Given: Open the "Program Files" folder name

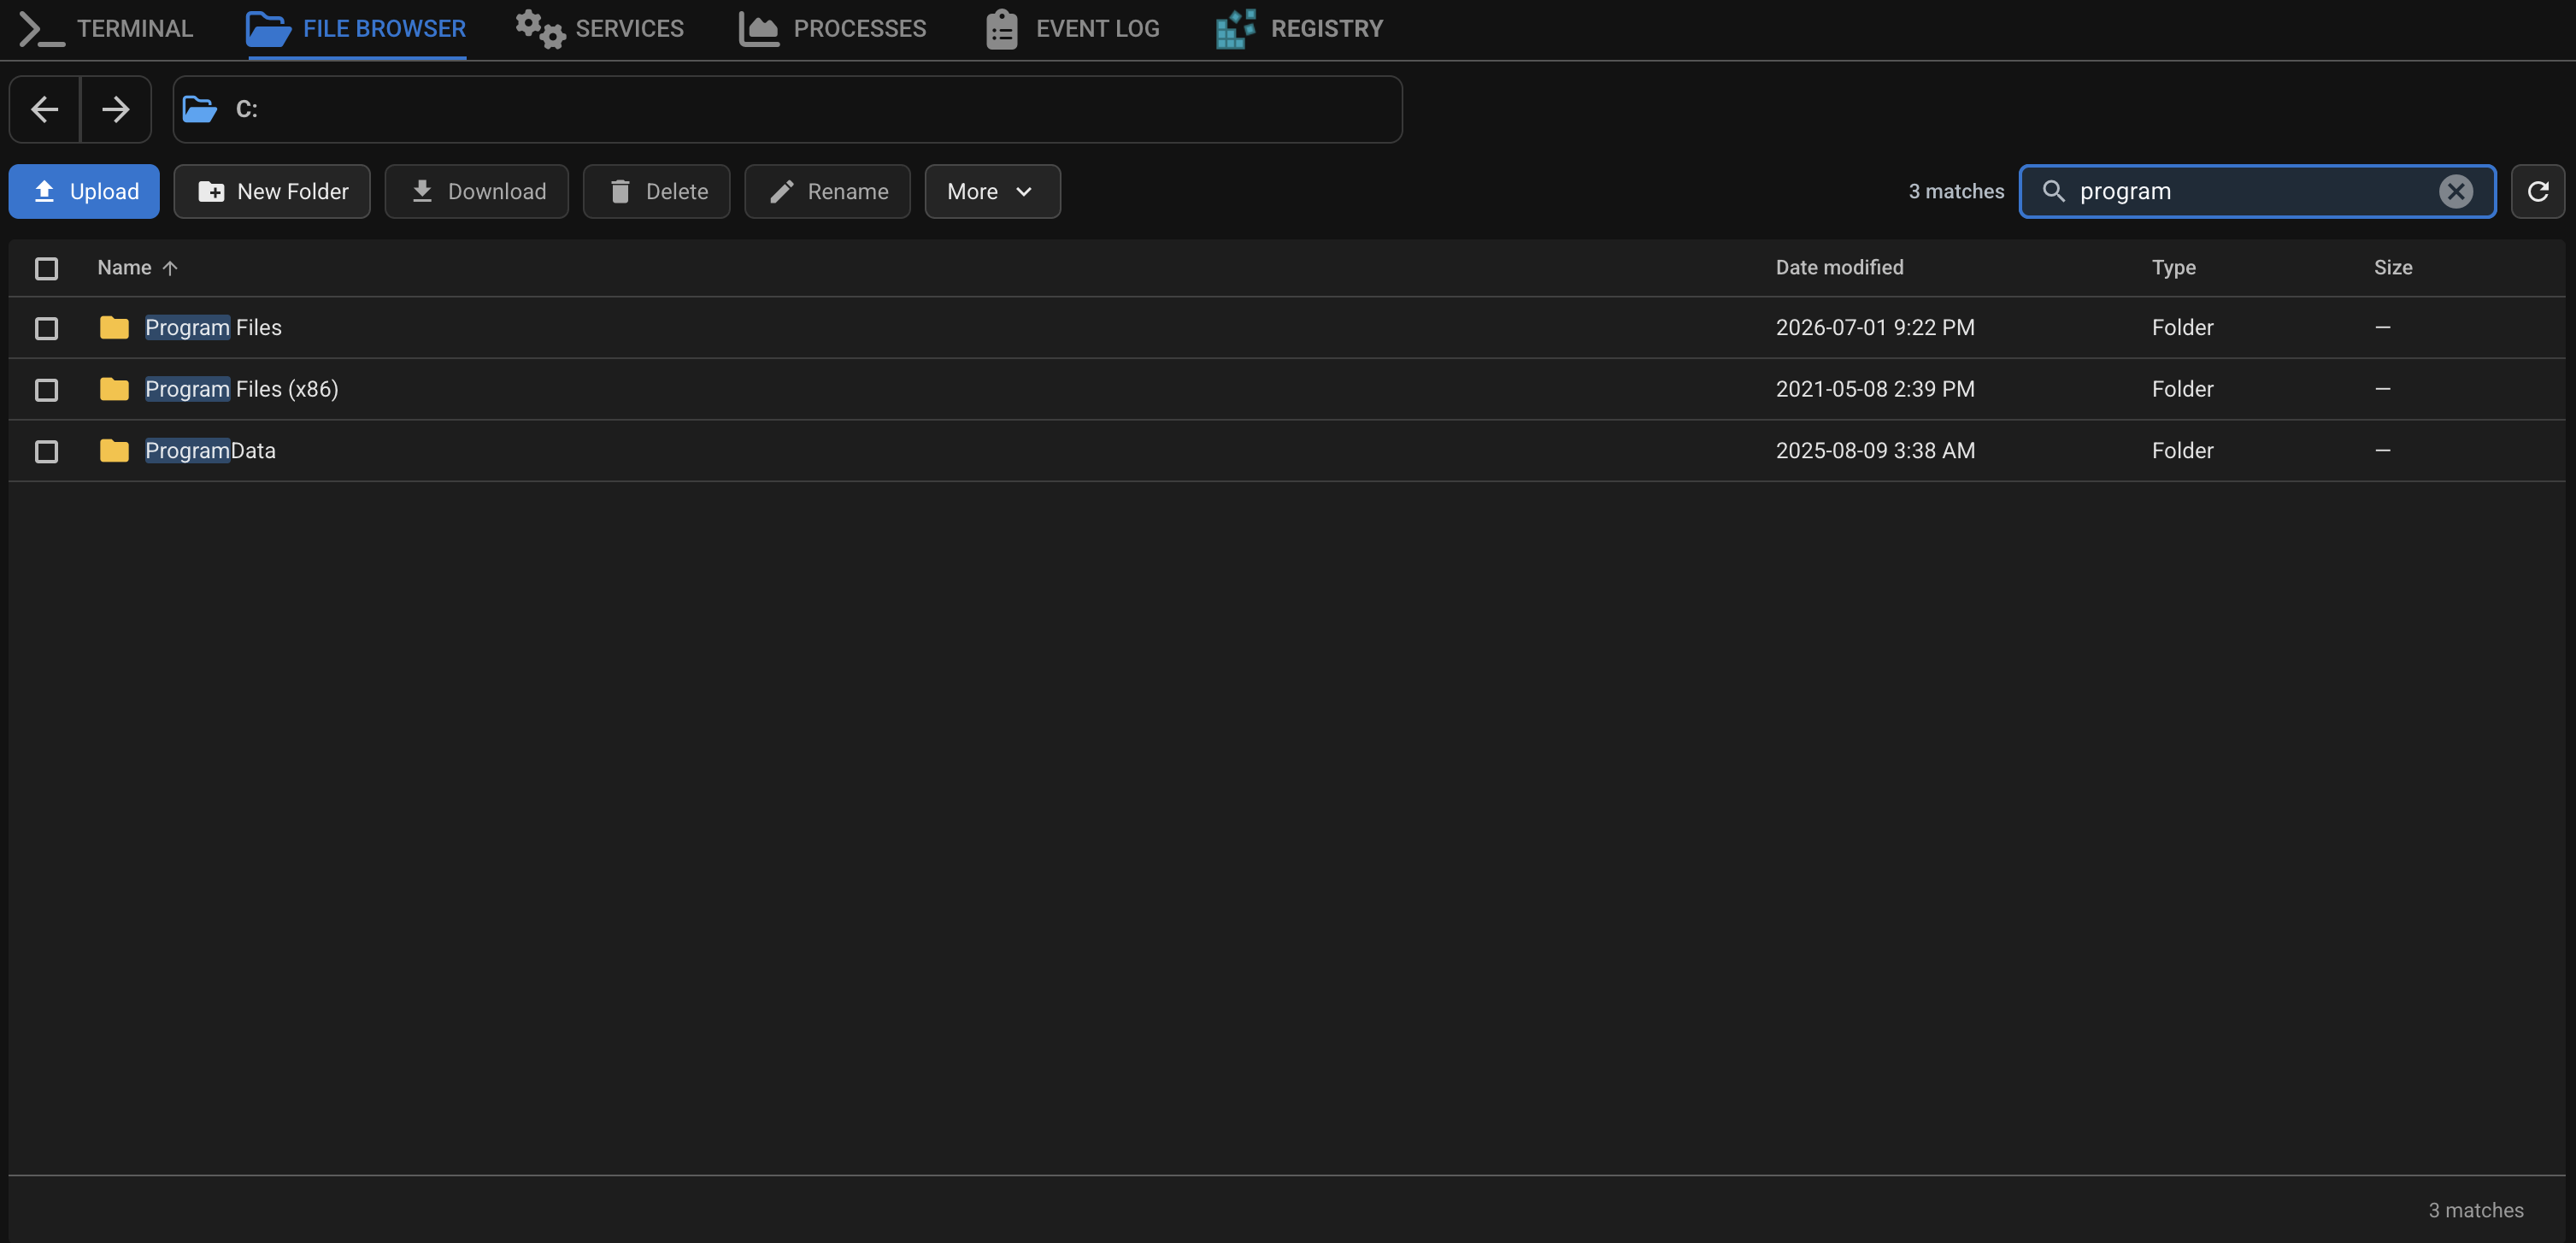Looking at the screenshot, I should coord(213,328).
